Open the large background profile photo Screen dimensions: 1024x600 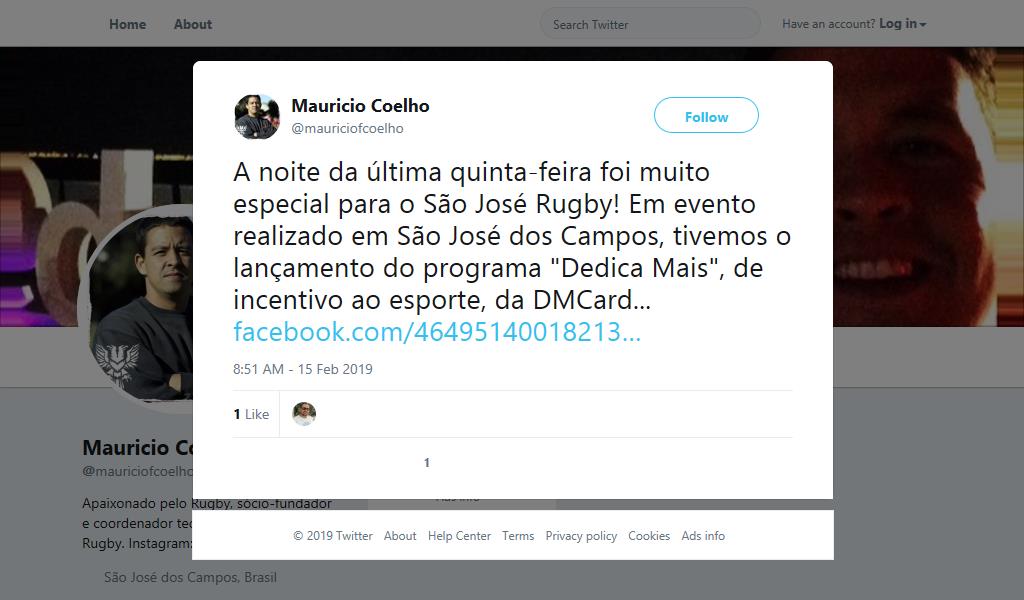point(140,308)
